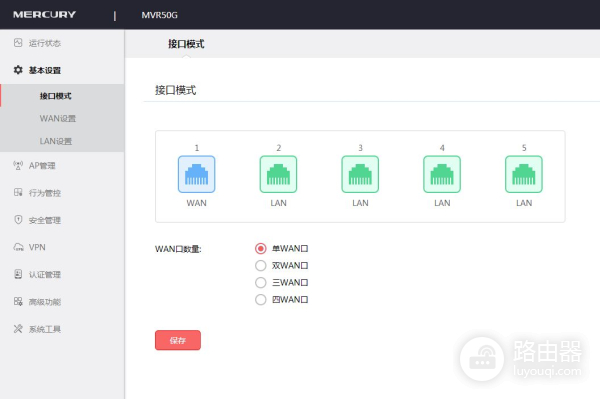Click the MVR50G model name
Screen dimensions: 600x399
pos(159,15)
